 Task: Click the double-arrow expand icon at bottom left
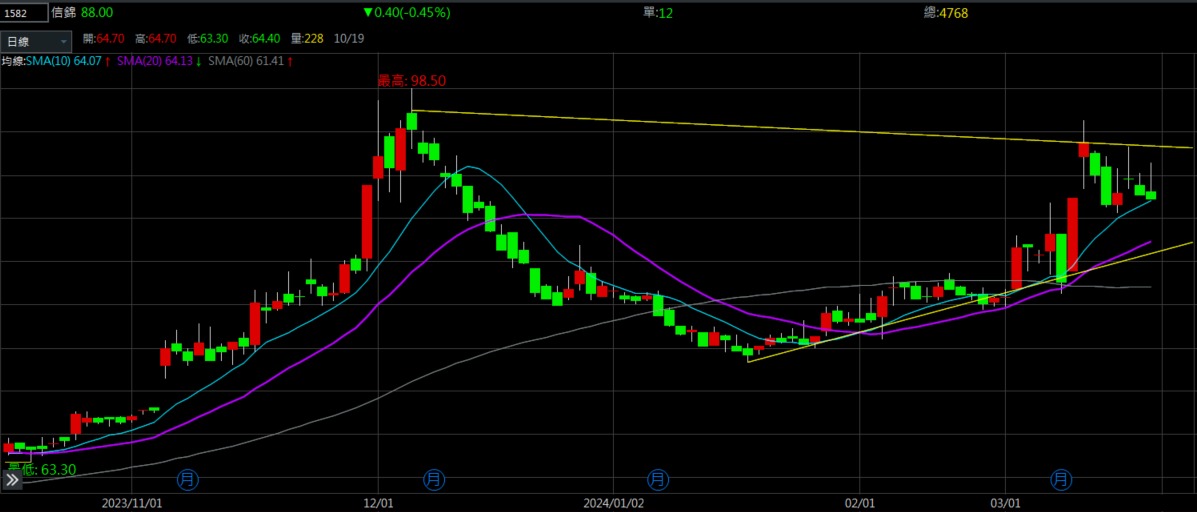[x=12, y=480]
